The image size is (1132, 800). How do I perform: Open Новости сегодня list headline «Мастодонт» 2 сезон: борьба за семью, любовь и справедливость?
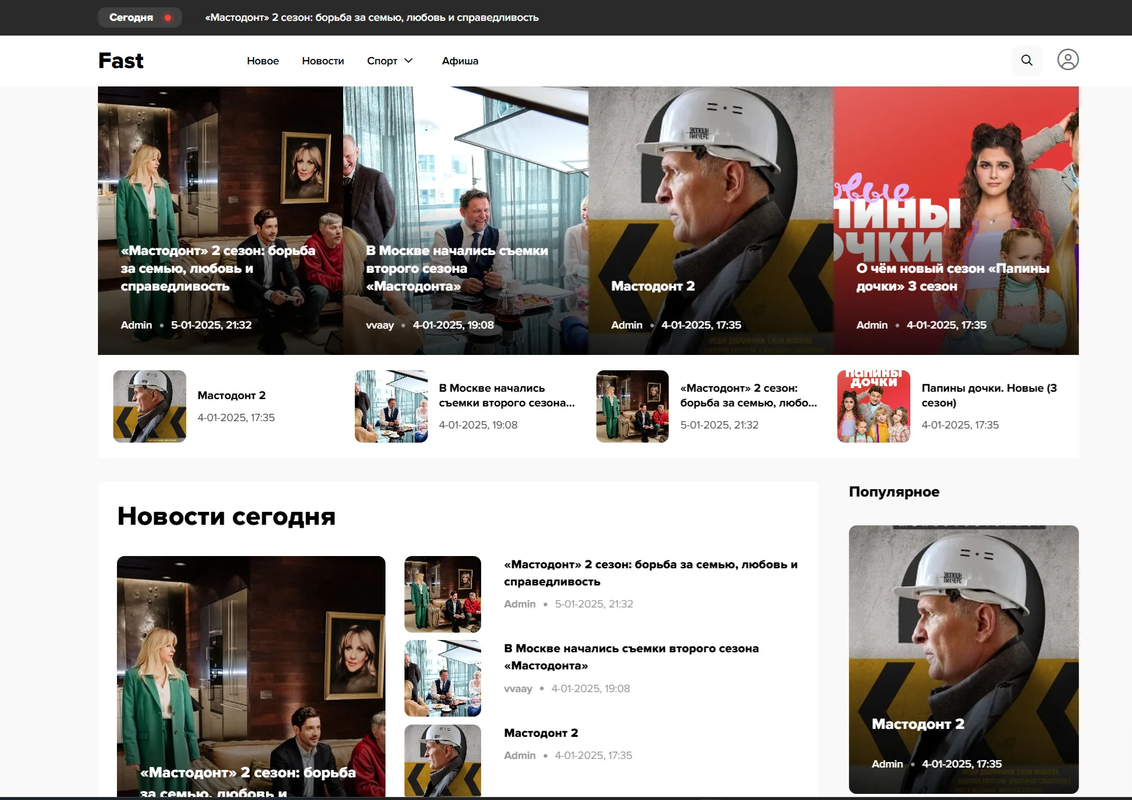(650, 573)
